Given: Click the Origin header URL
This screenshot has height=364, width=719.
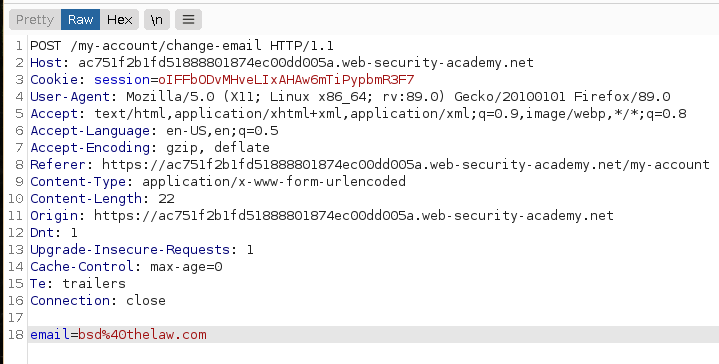Looking at the screenshot, I should click(354, 215).
